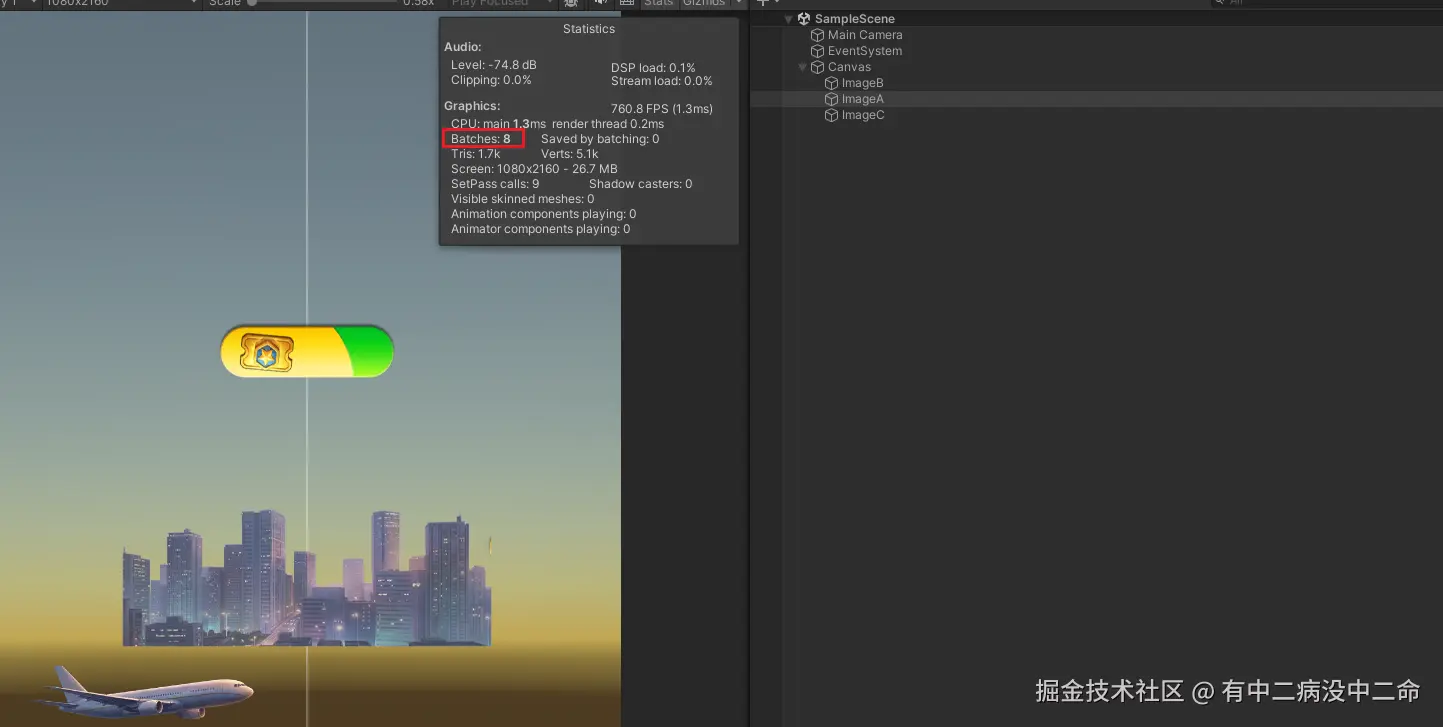The image size is (1443, 727).
Task: Select ImageA in the Hierarchy
Action: [x=862, y=99]
